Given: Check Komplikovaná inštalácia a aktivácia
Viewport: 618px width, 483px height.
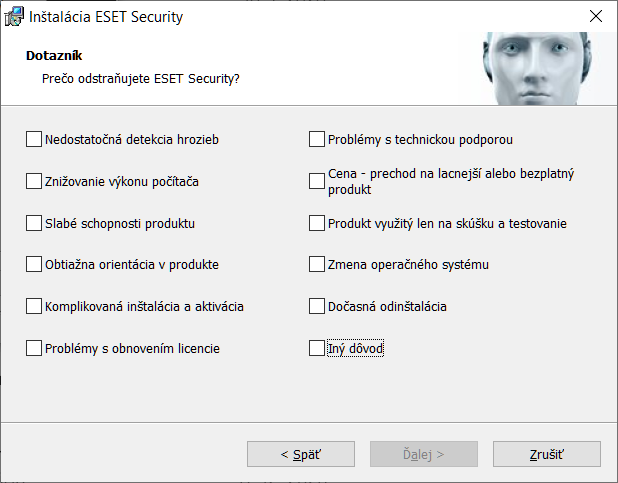Looking at the screenshot, I should (x=34, y=306).
